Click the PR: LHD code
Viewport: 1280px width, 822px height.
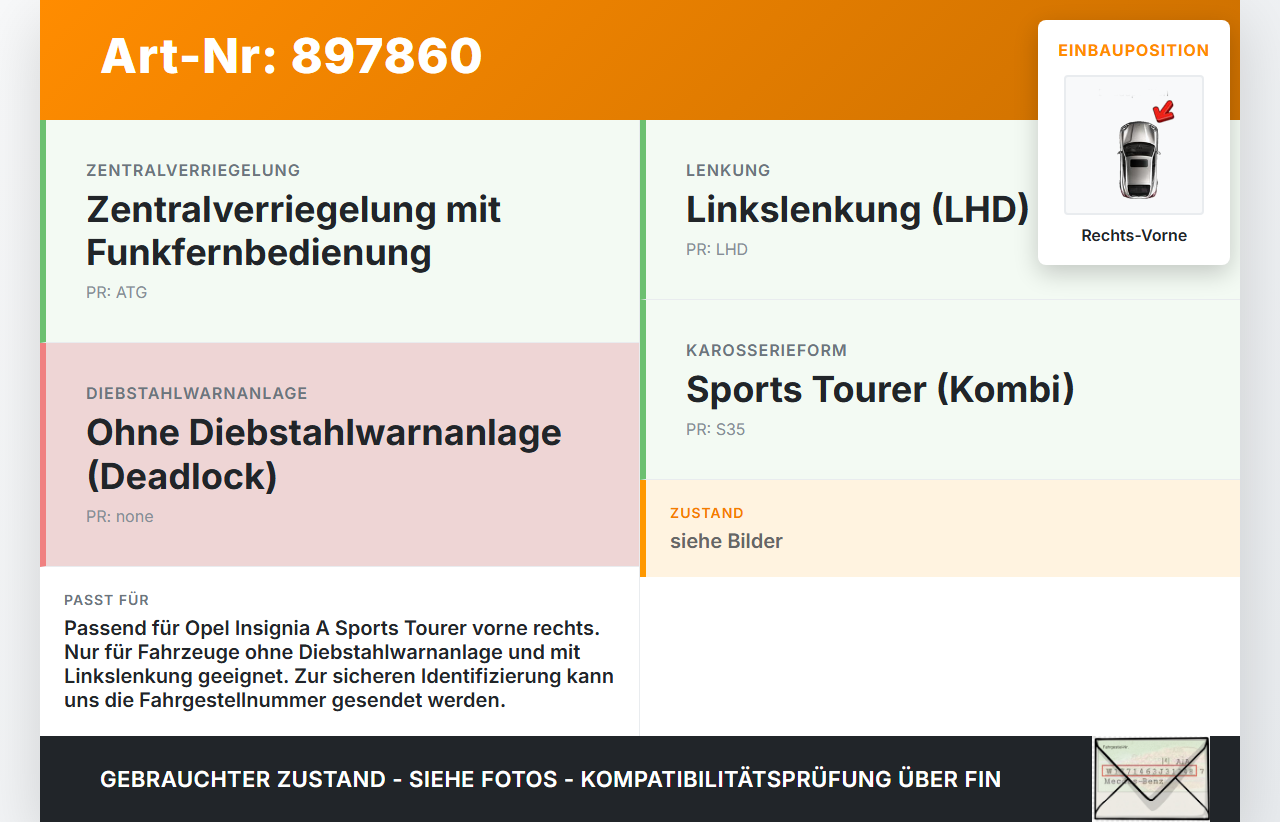pos(717,250)
